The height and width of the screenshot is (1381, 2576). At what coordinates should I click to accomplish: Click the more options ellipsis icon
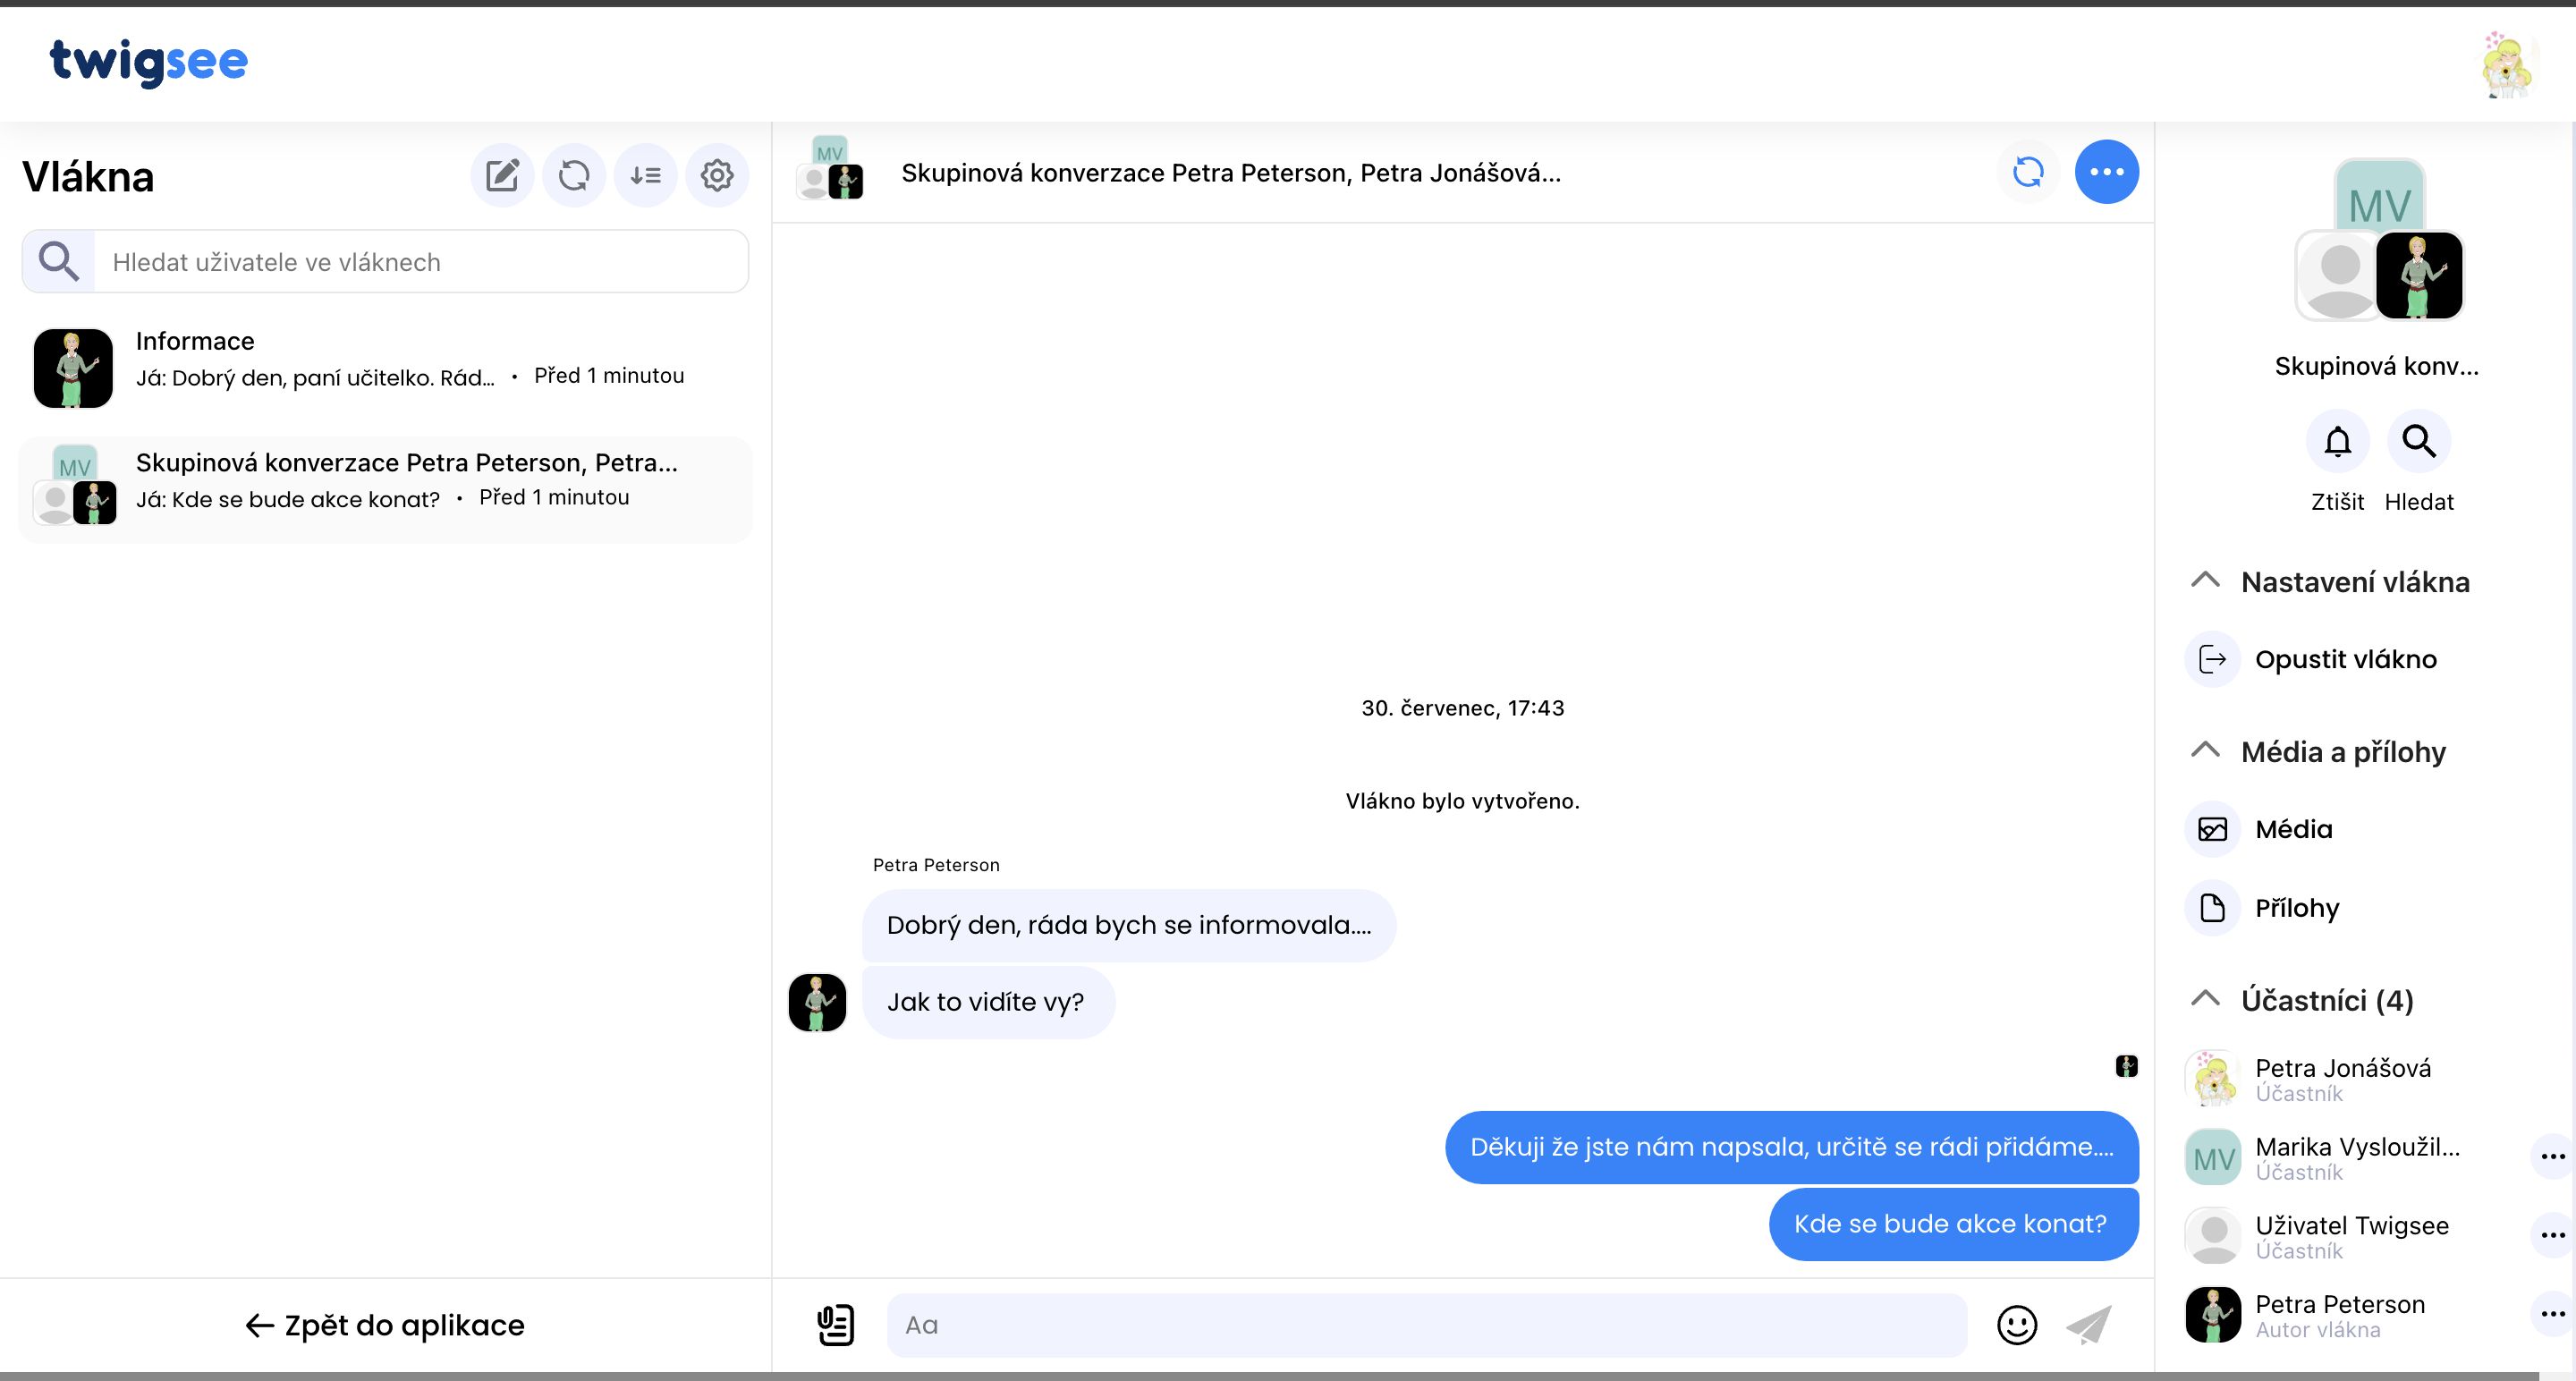[2106, 172]
